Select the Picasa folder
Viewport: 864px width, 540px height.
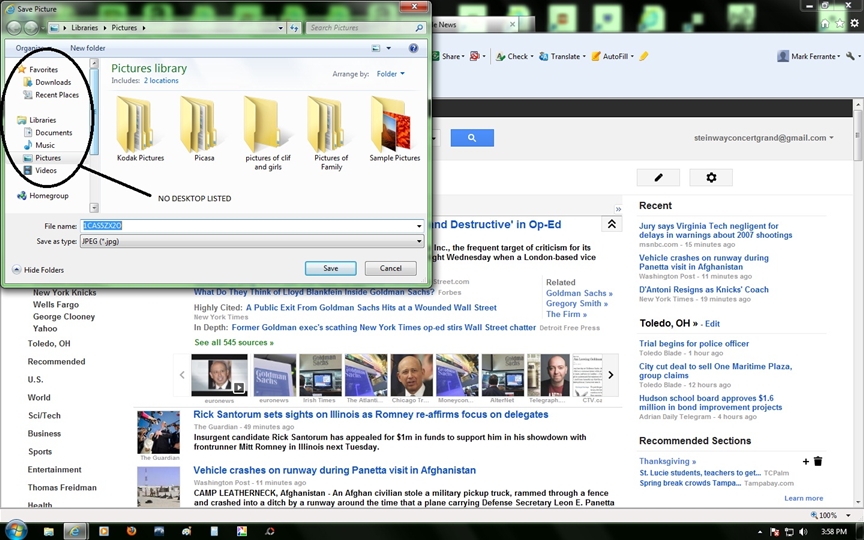tap(204, 129)
